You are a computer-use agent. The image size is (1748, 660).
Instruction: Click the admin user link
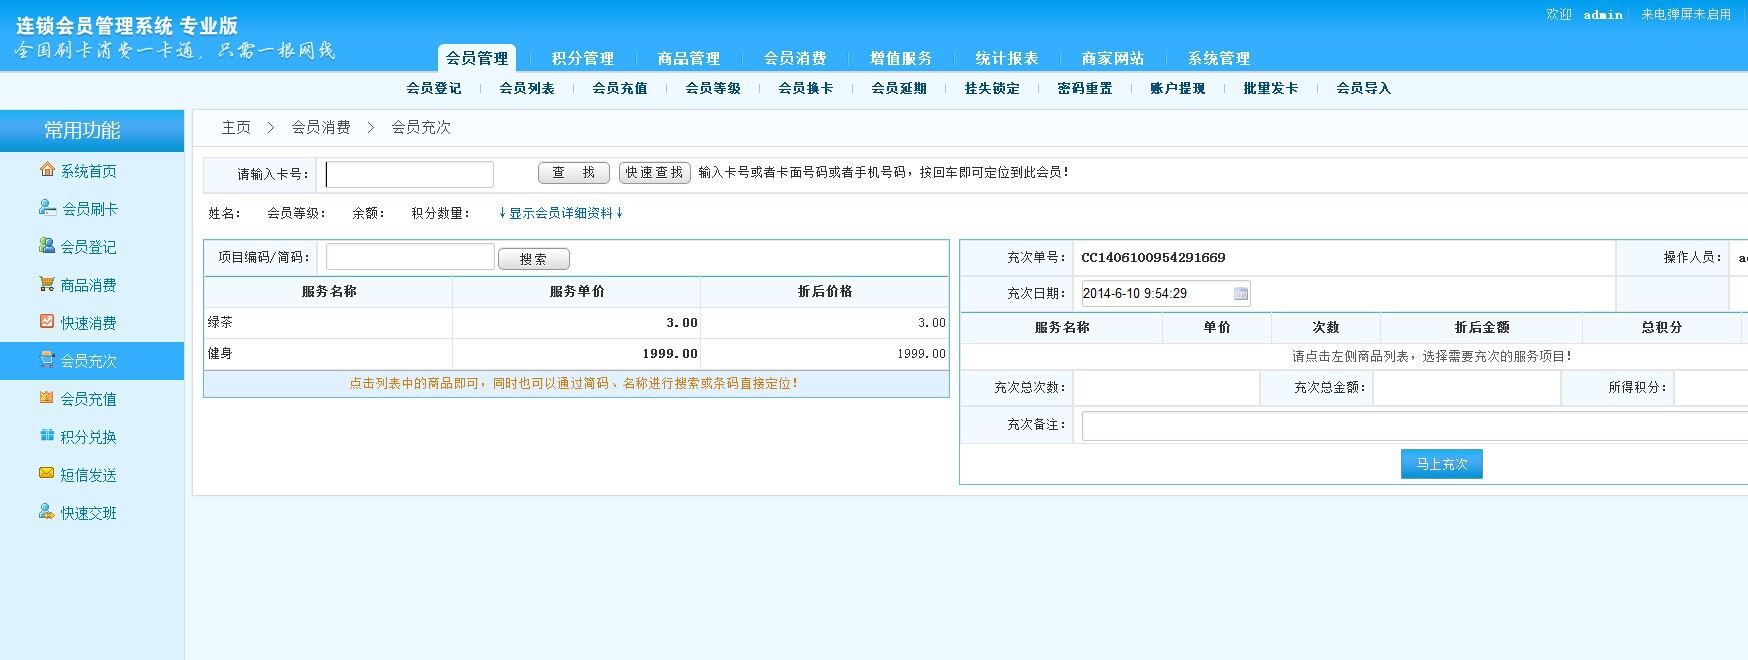coord(1603,15)
